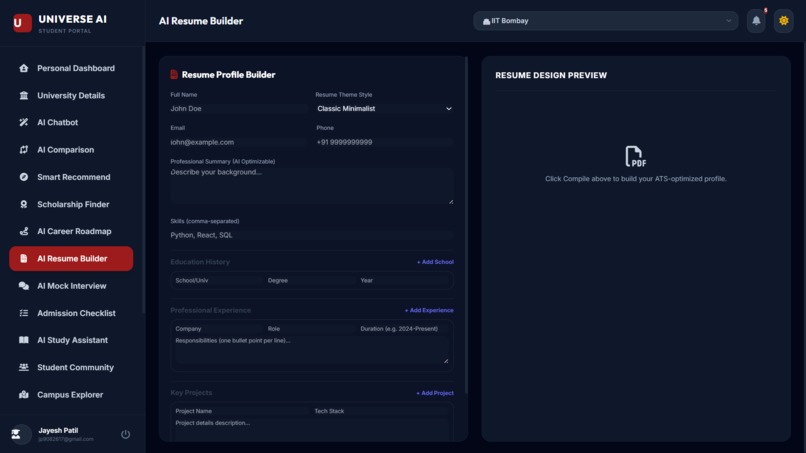Viewport: 806px width, 453px height.
Task: Click the Jayesh Patil avatar icon
Action: 20,434
